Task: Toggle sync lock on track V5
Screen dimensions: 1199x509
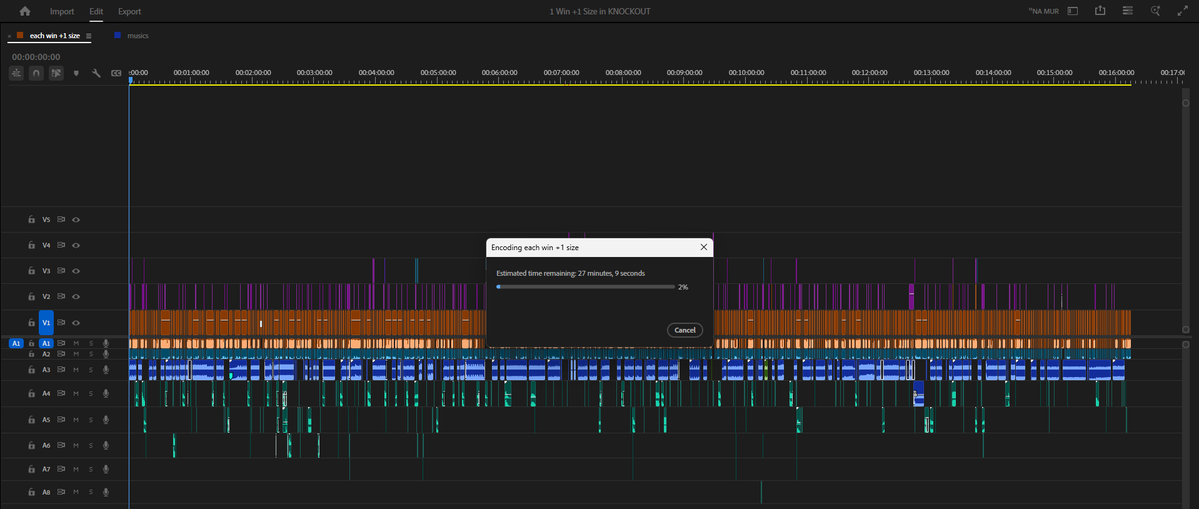Action: tap(61, 220)
